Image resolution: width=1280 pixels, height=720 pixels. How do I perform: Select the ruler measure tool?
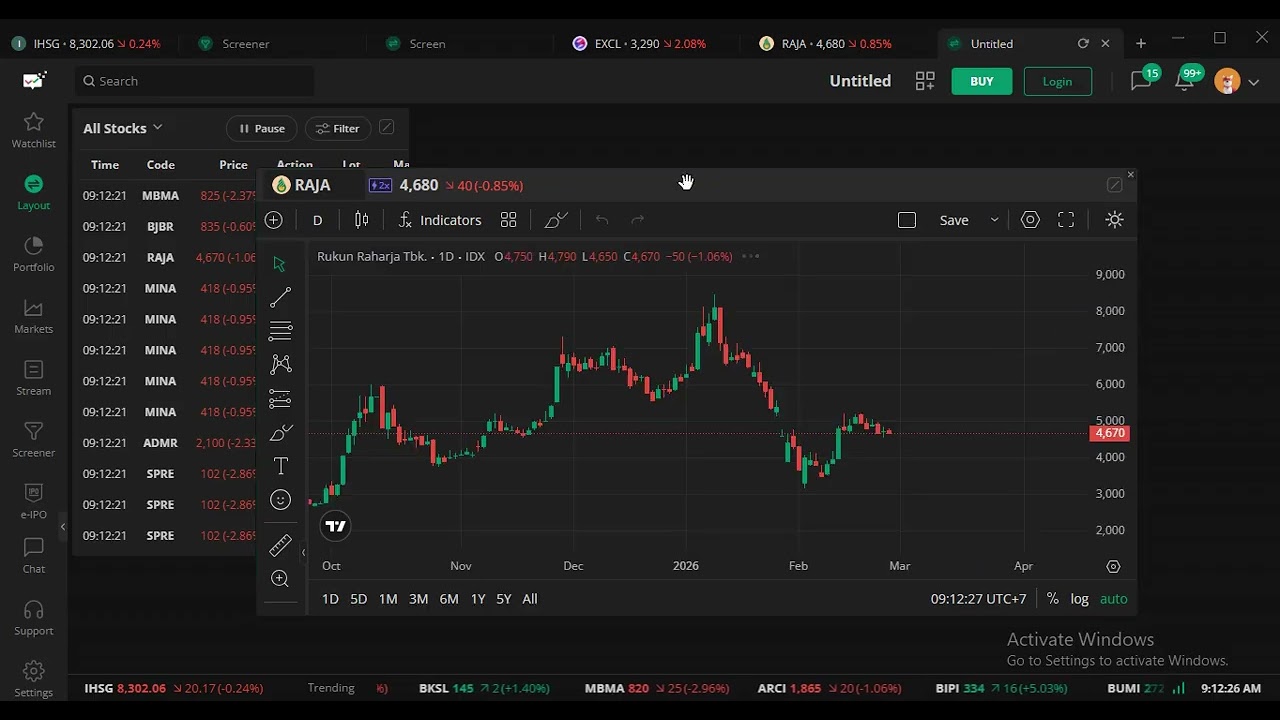[280, 545]
